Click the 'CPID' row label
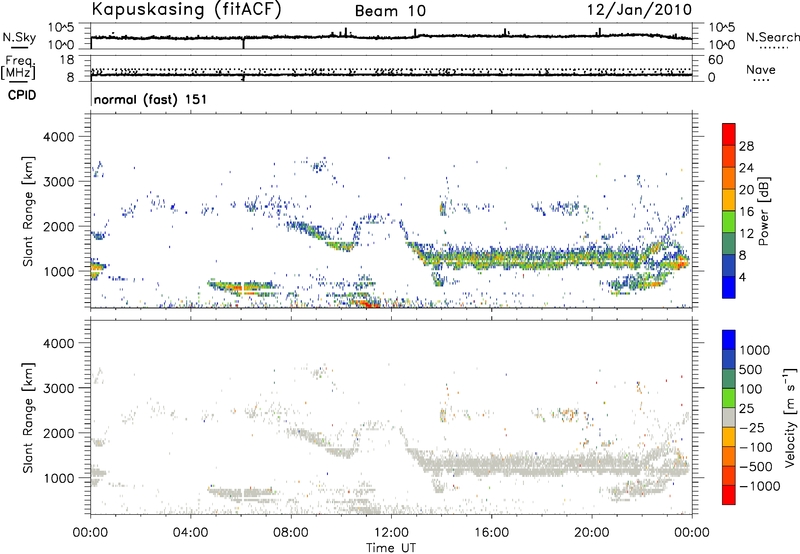This screenshot has height=554, width=800. pos(22,95)
